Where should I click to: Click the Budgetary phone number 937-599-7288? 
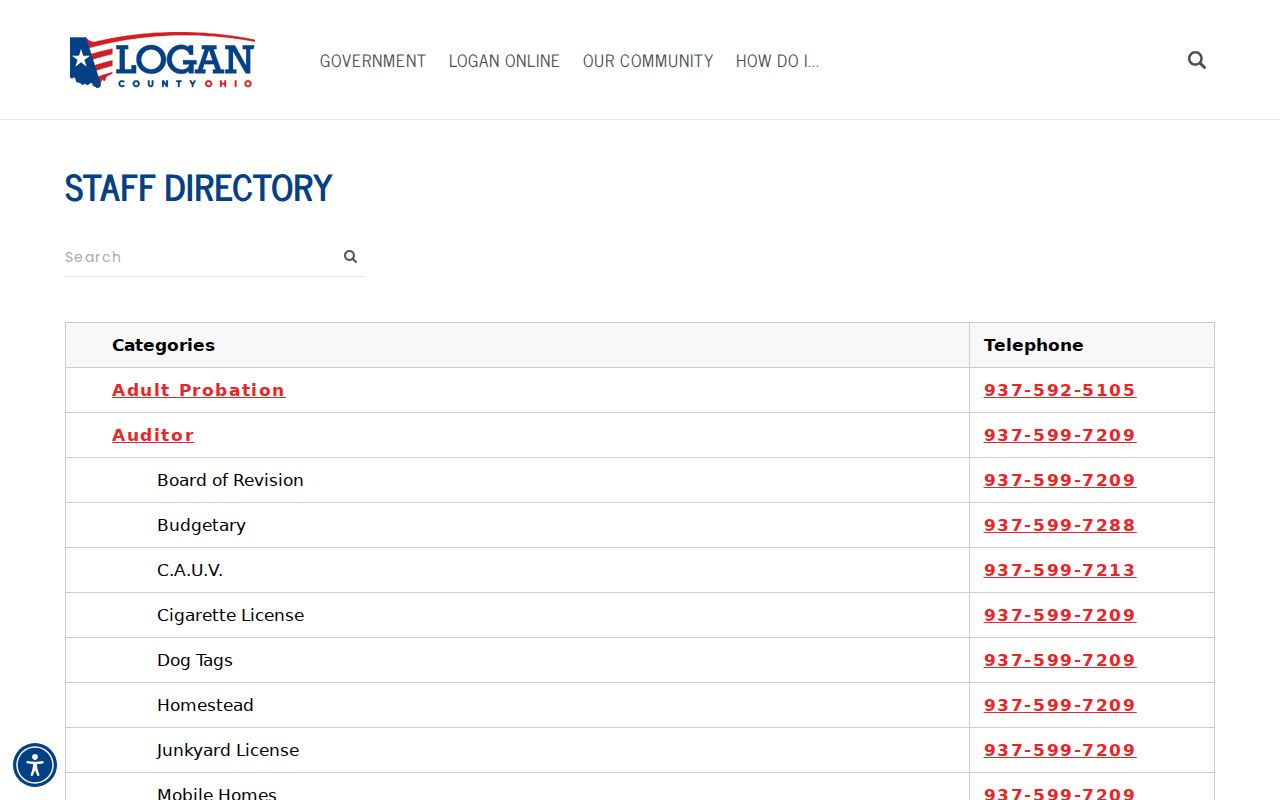click(1059, 525)
